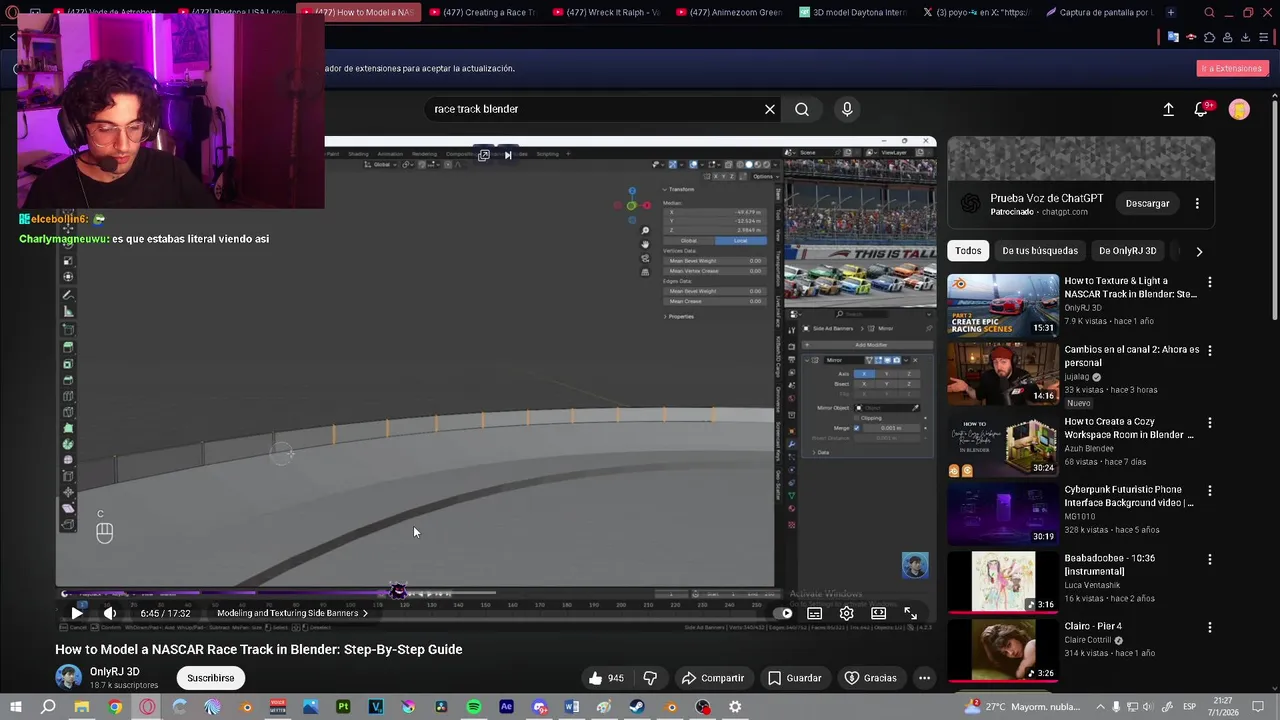Open the Google Translate extension icon
The image size is (1280, 720).
1173,37
